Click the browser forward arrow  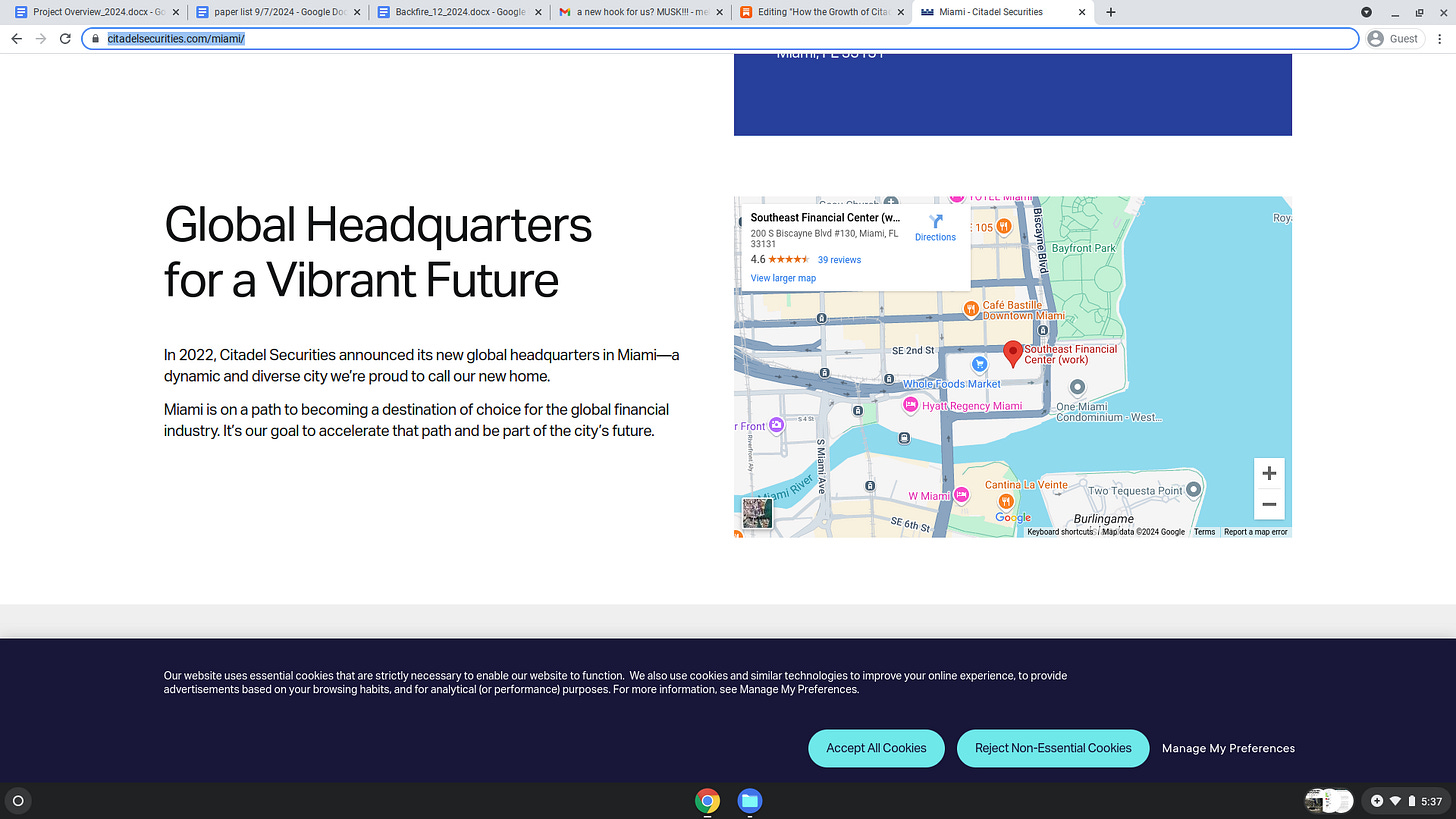coord(41,39)
